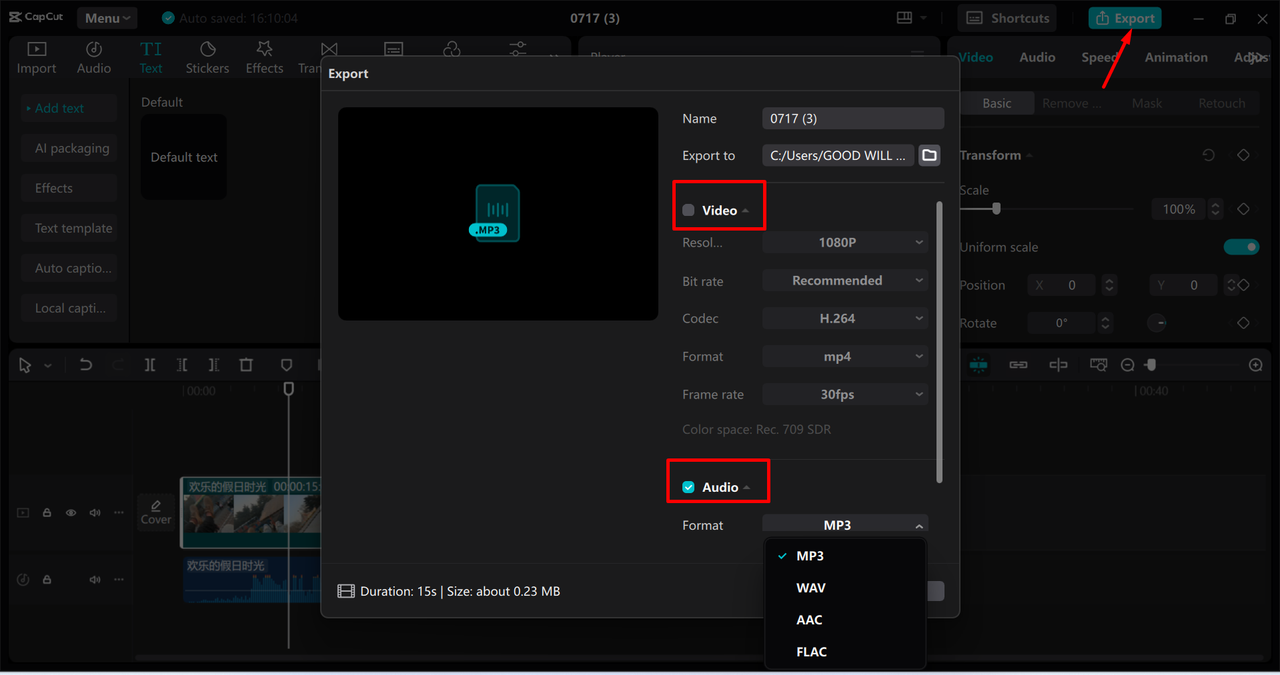This screenshot has height=675, width=1280.
Task: Mute the audio track speaker icon
Action: point(95,580)
